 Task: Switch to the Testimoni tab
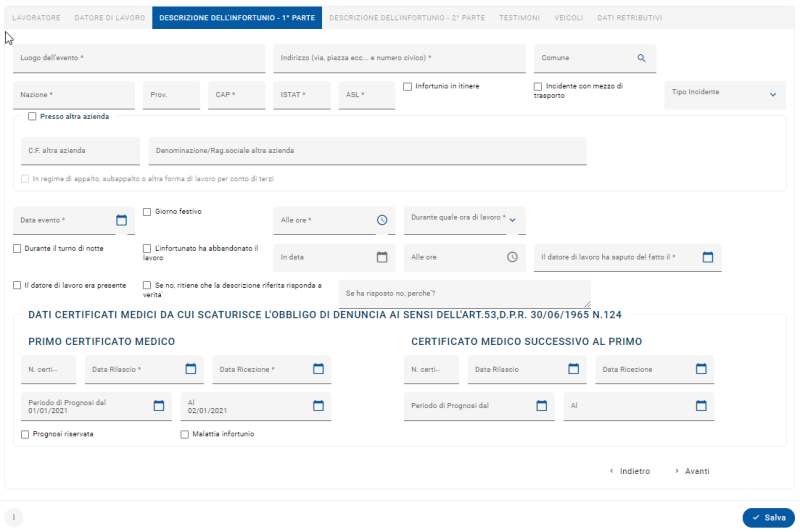(x=520, y=18)
